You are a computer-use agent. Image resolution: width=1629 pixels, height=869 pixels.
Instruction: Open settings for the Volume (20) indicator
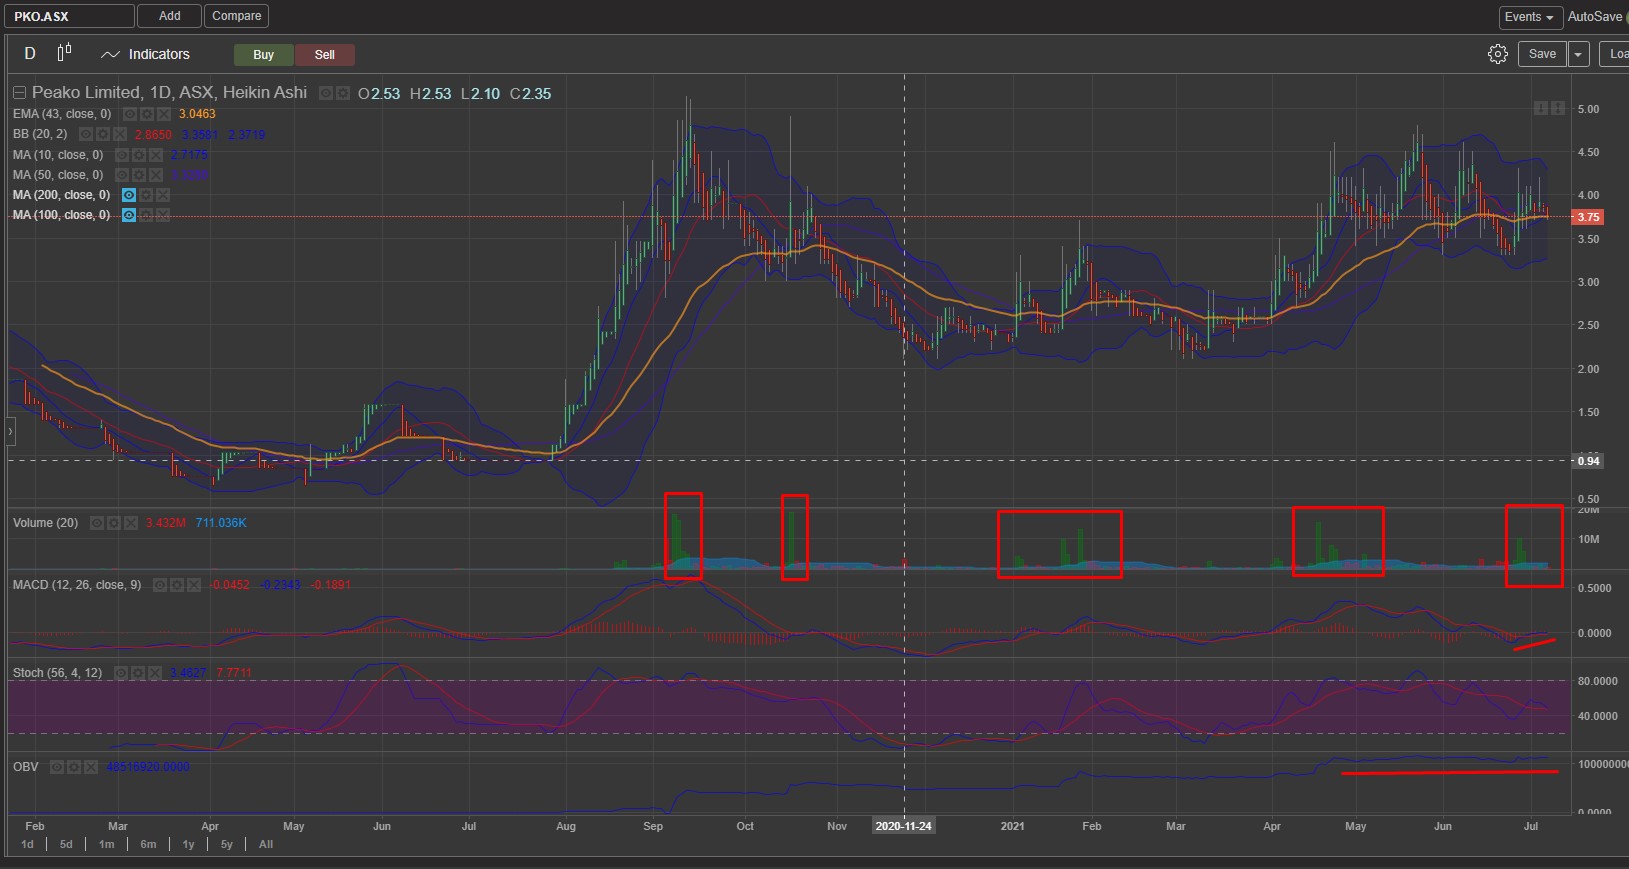point(114,523)
